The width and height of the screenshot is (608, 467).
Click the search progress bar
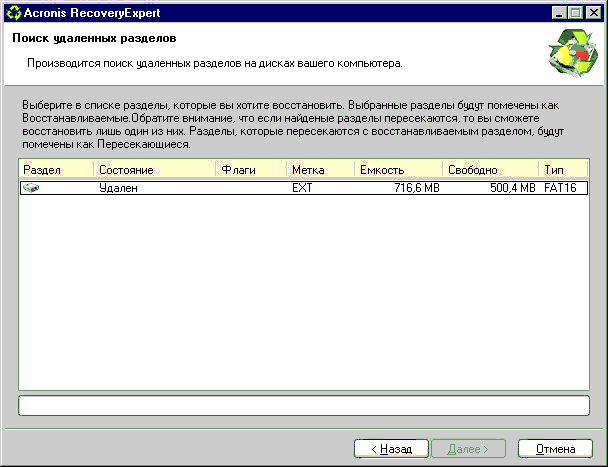point(304,406)
